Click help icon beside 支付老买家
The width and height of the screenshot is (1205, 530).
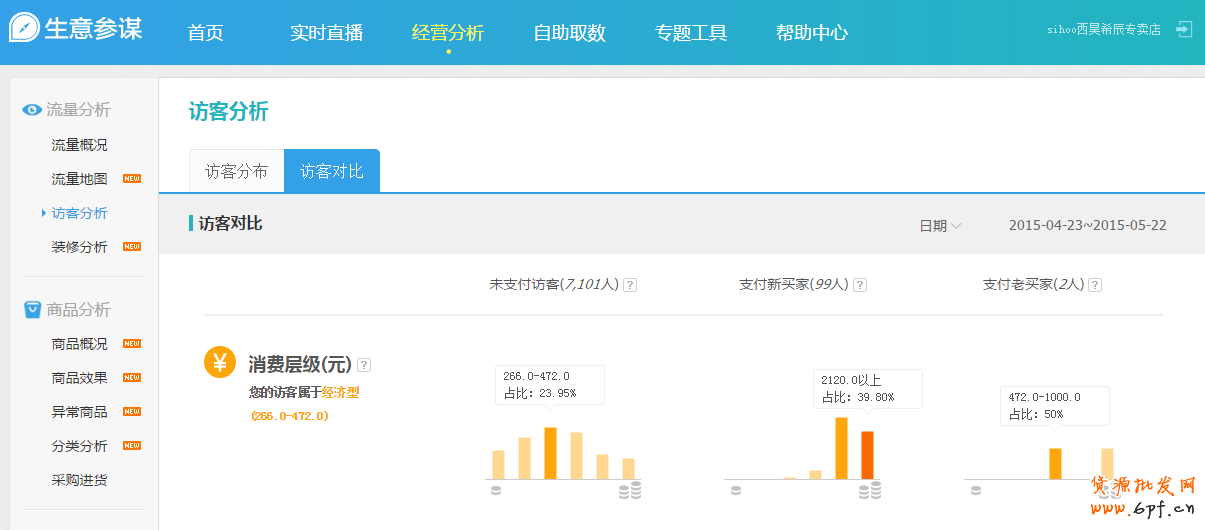pyautogui.click(x=1095, y=285)
